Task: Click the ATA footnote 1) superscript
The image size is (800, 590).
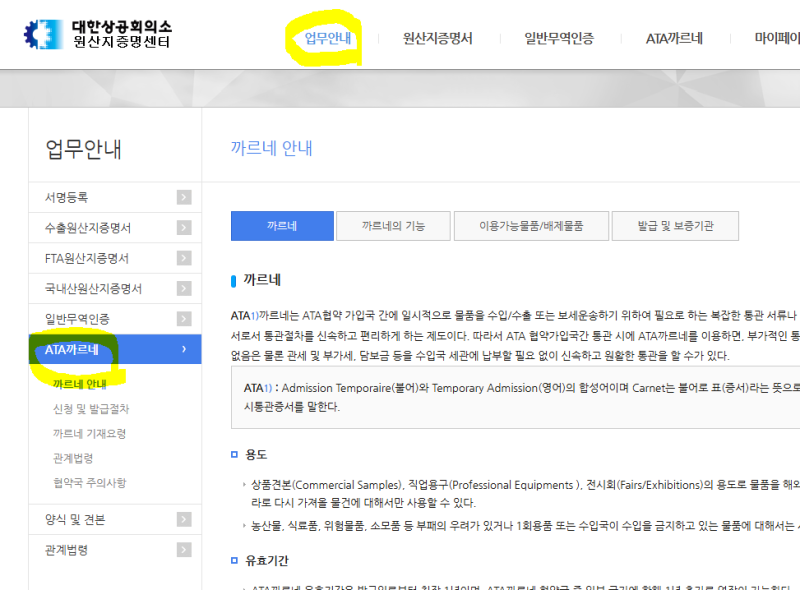Action: tap(254, 316)
